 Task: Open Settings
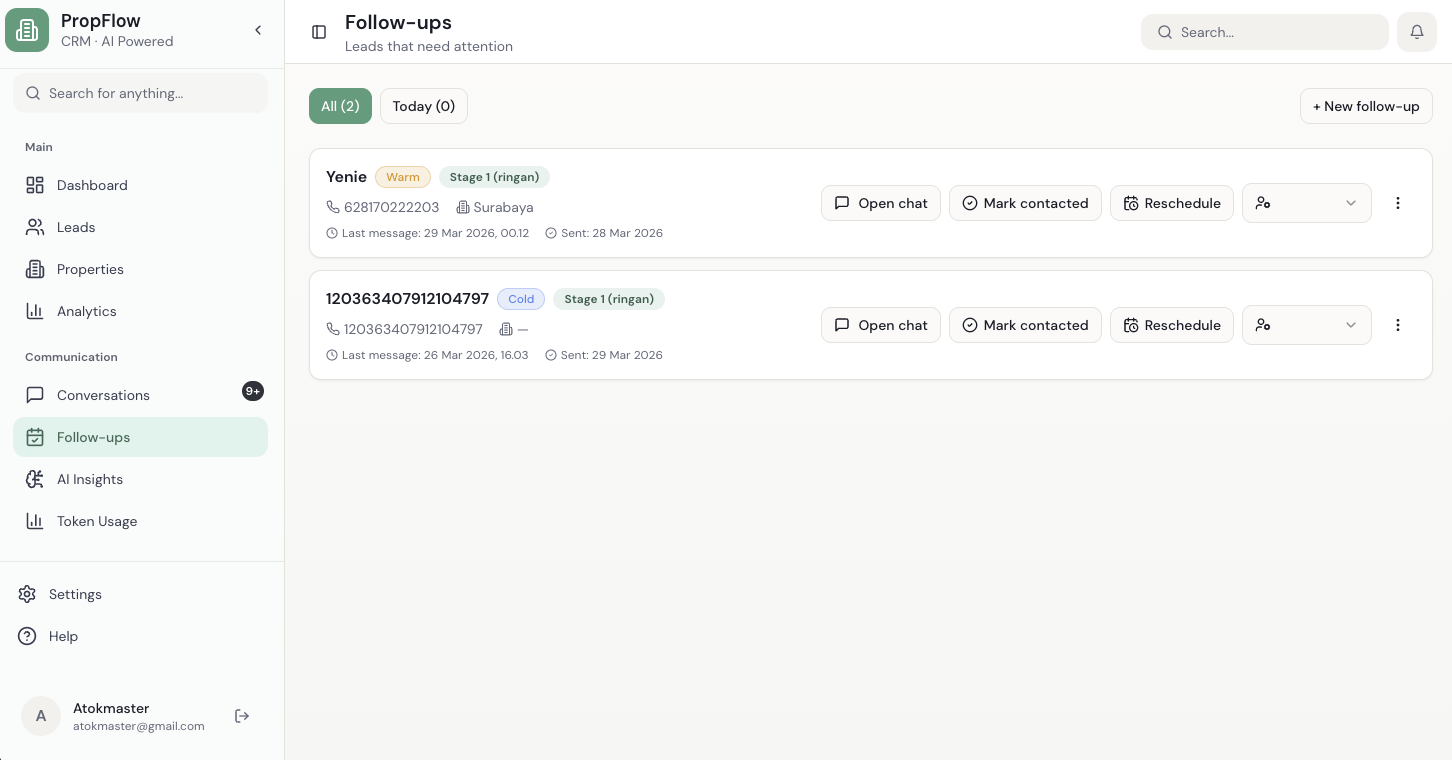pos(140,594)
